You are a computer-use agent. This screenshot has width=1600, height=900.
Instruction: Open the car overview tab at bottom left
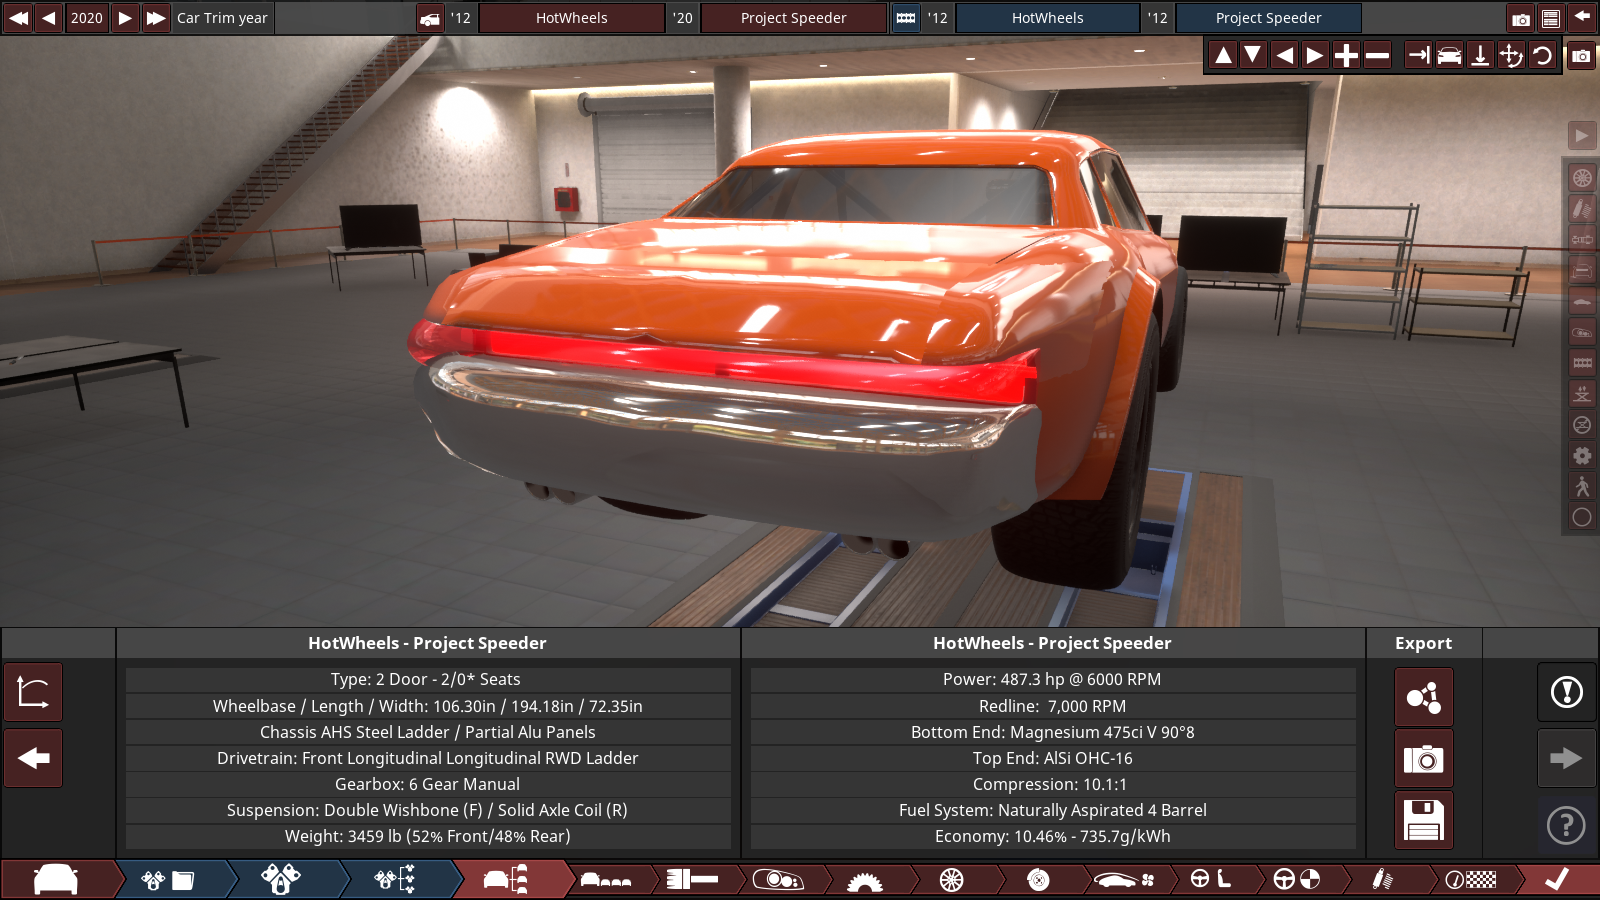pos(56,879)
